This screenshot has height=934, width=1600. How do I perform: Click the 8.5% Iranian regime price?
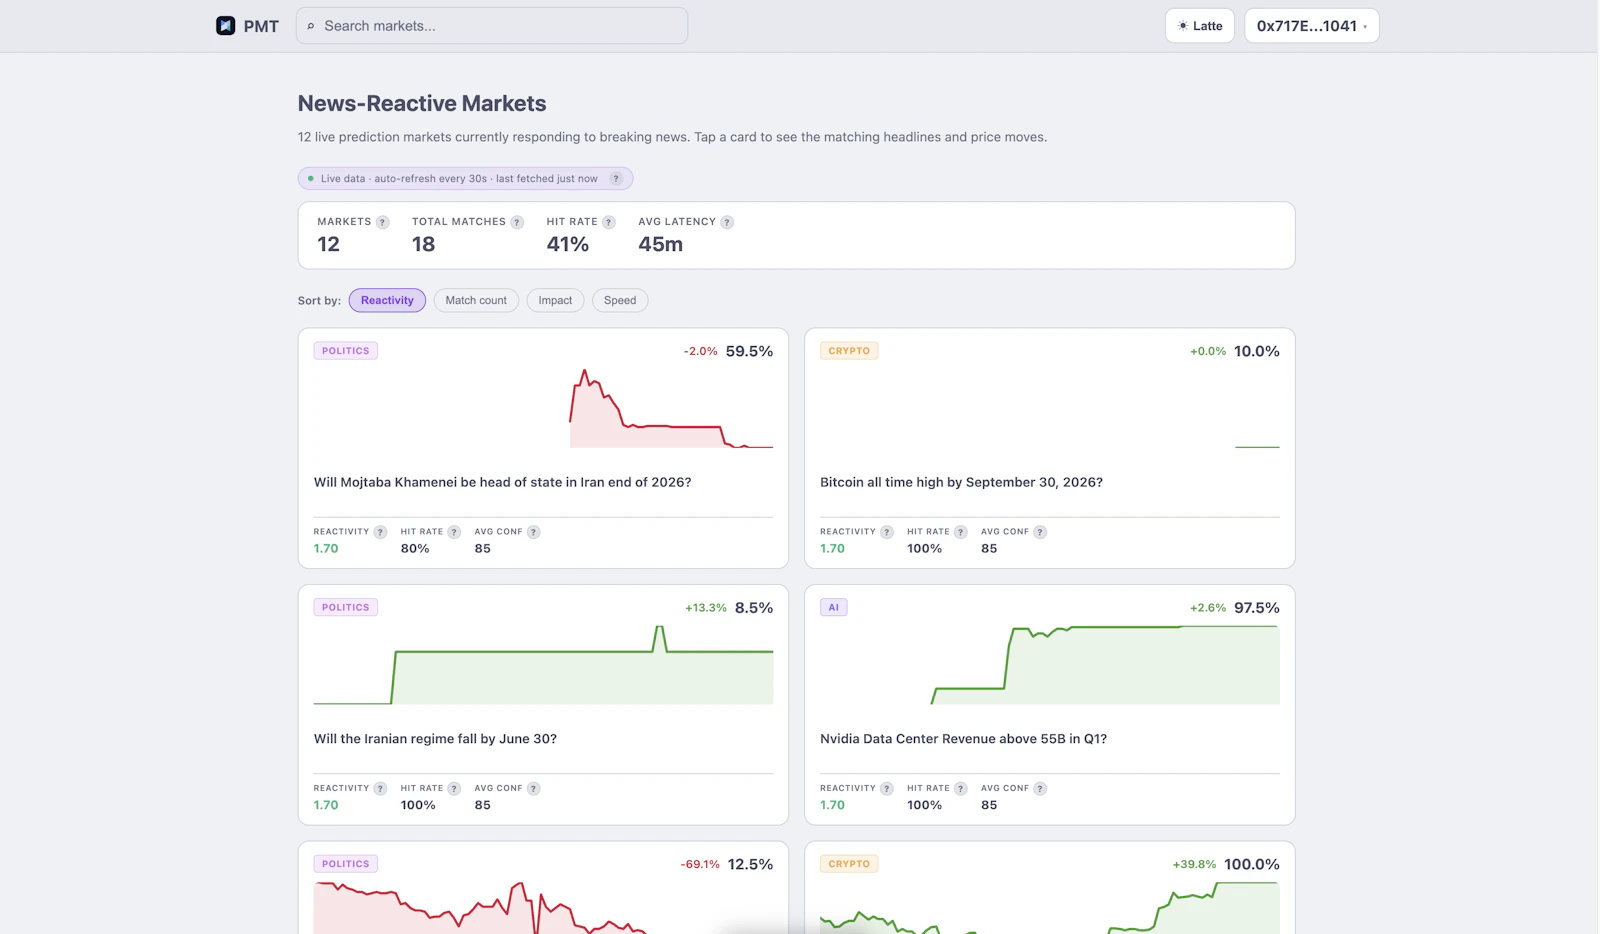pos(754,608)
